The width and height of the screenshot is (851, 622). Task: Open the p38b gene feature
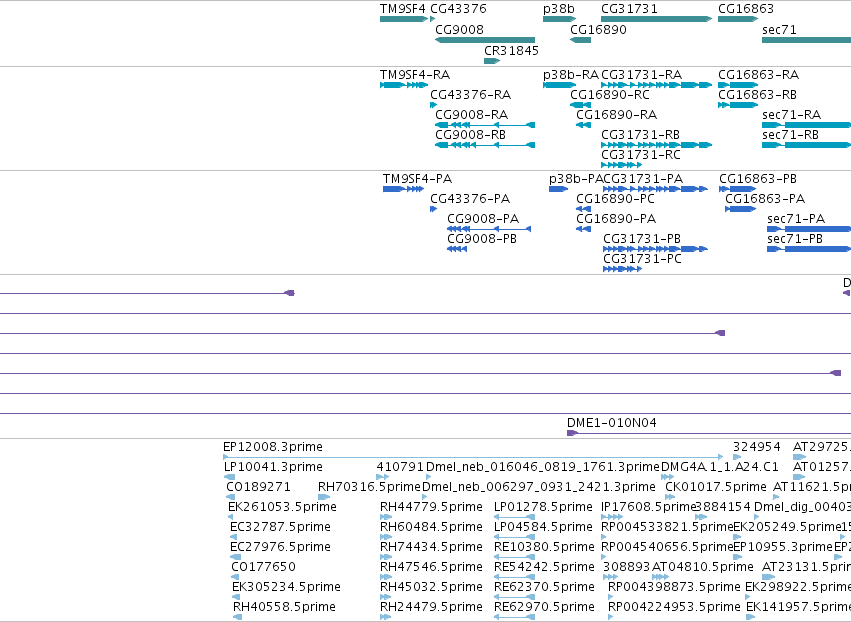[x=559, y=19]
